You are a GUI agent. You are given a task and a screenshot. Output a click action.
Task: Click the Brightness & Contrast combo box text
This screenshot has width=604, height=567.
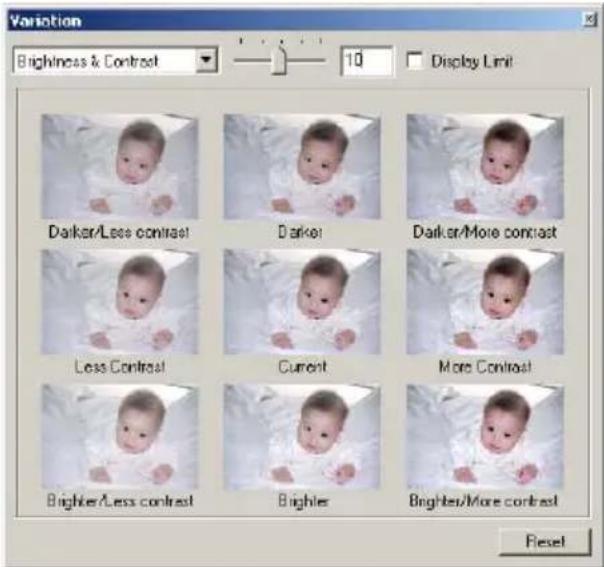88,61
